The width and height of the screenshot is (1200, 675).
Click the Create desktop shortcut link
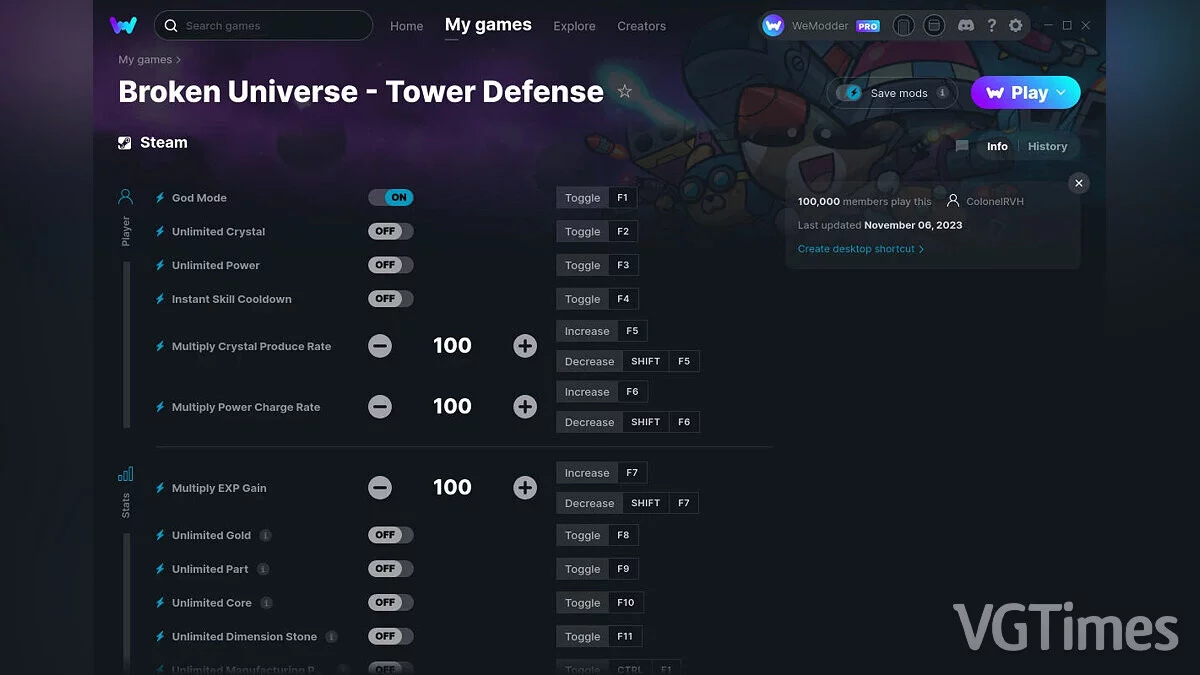860,248
